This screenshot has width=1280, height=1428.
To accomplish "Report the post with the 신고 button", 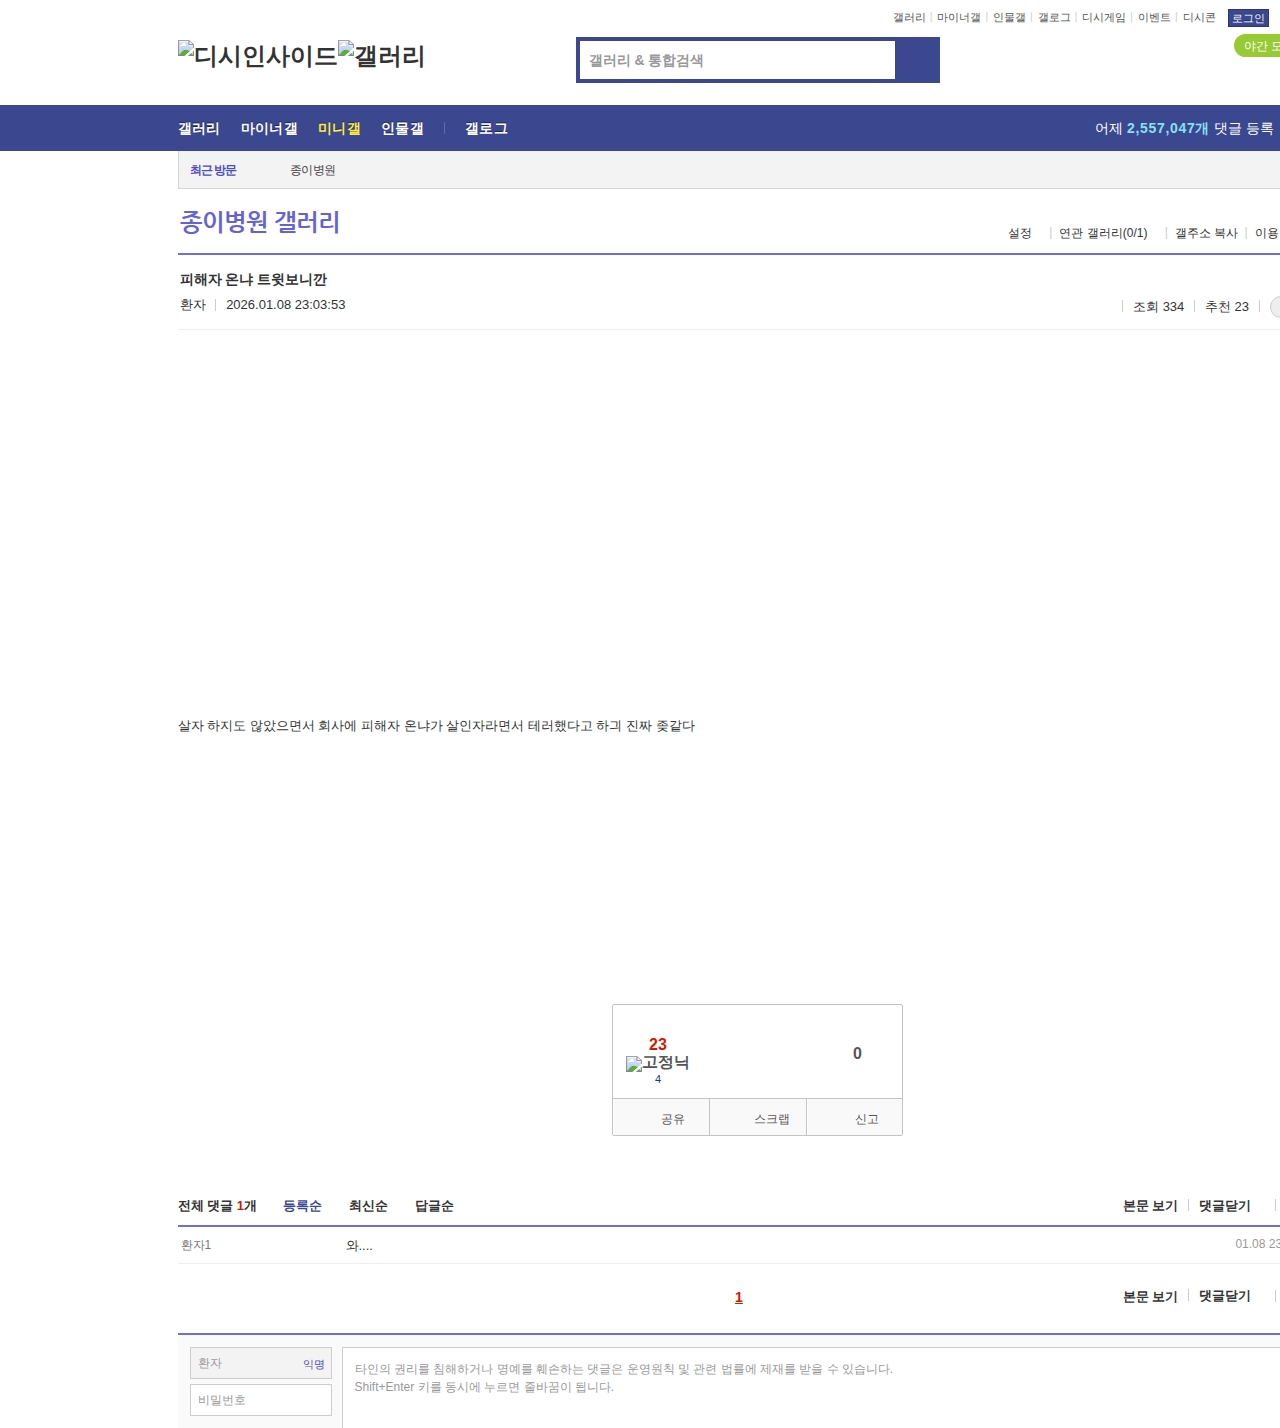I will 866,1119.
